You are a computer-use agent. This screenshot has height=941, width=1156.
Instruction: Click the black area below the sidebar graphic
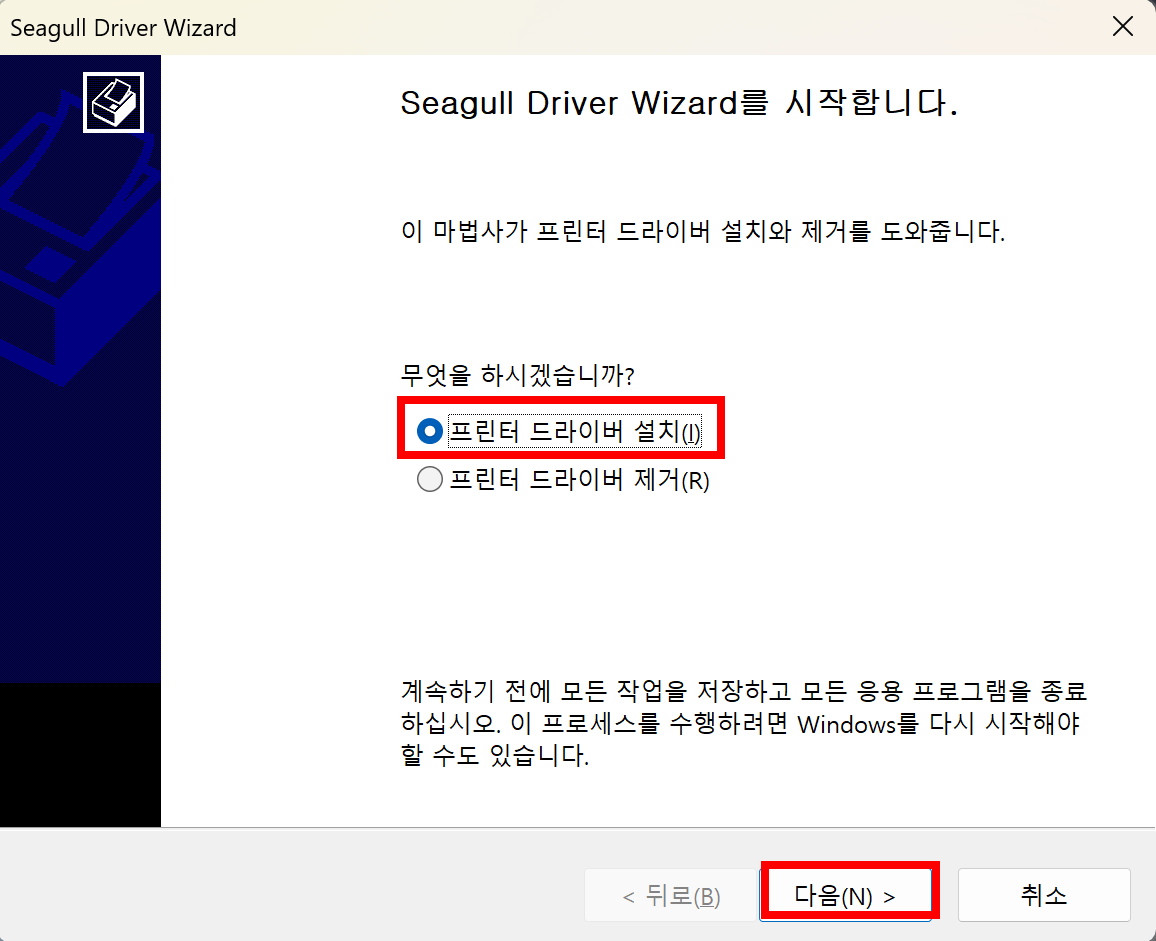point(80,754)
